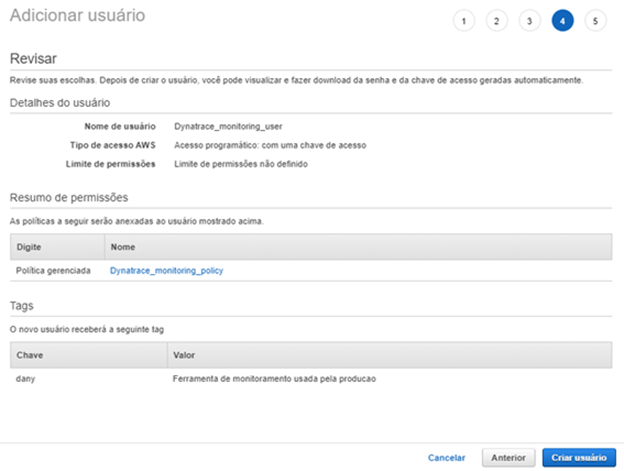
Task: Cancel user creation via Cancelar link
Action: (447, 457)
